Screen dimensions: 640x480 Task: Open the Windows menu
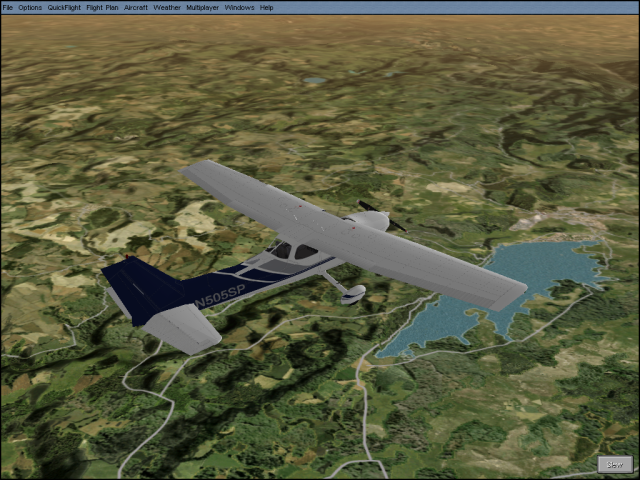239,7
